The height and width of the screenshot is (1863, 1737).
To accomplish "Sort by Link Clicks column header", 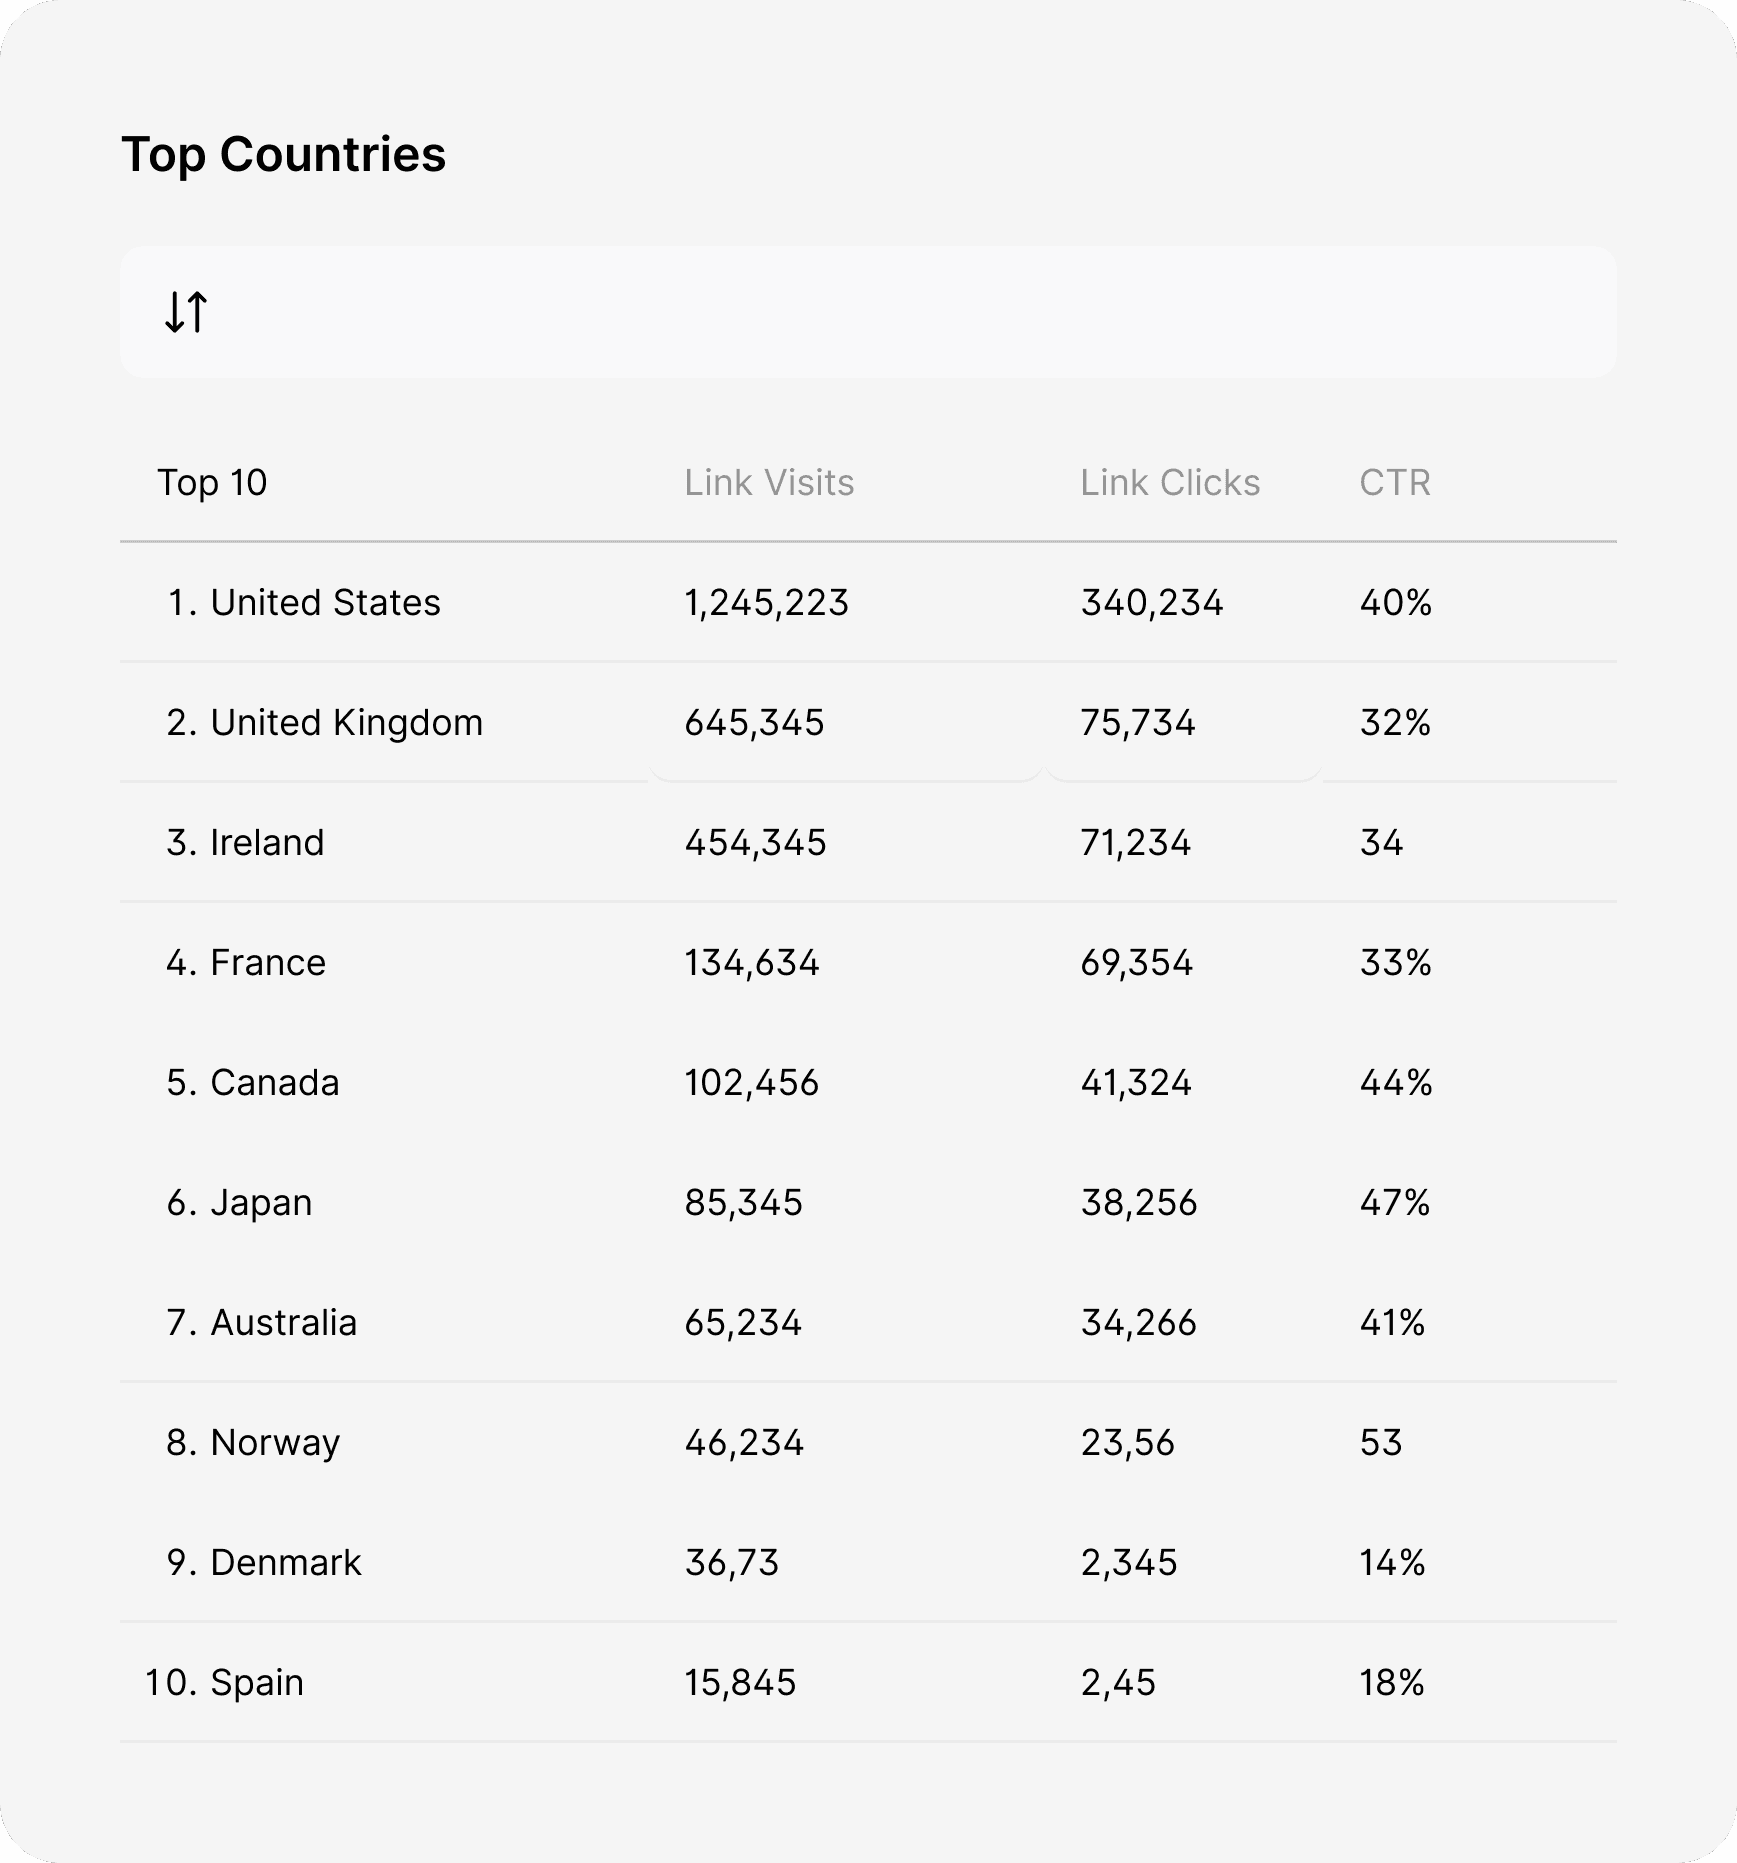I will tap(1169, 483).
